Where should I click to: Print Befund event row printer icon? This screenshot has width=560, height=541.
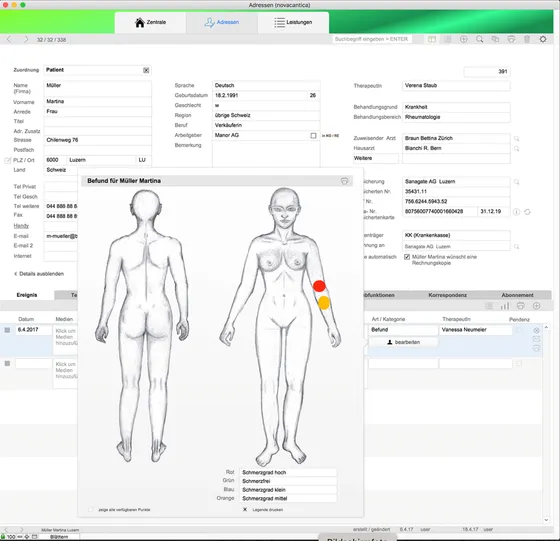536,349
